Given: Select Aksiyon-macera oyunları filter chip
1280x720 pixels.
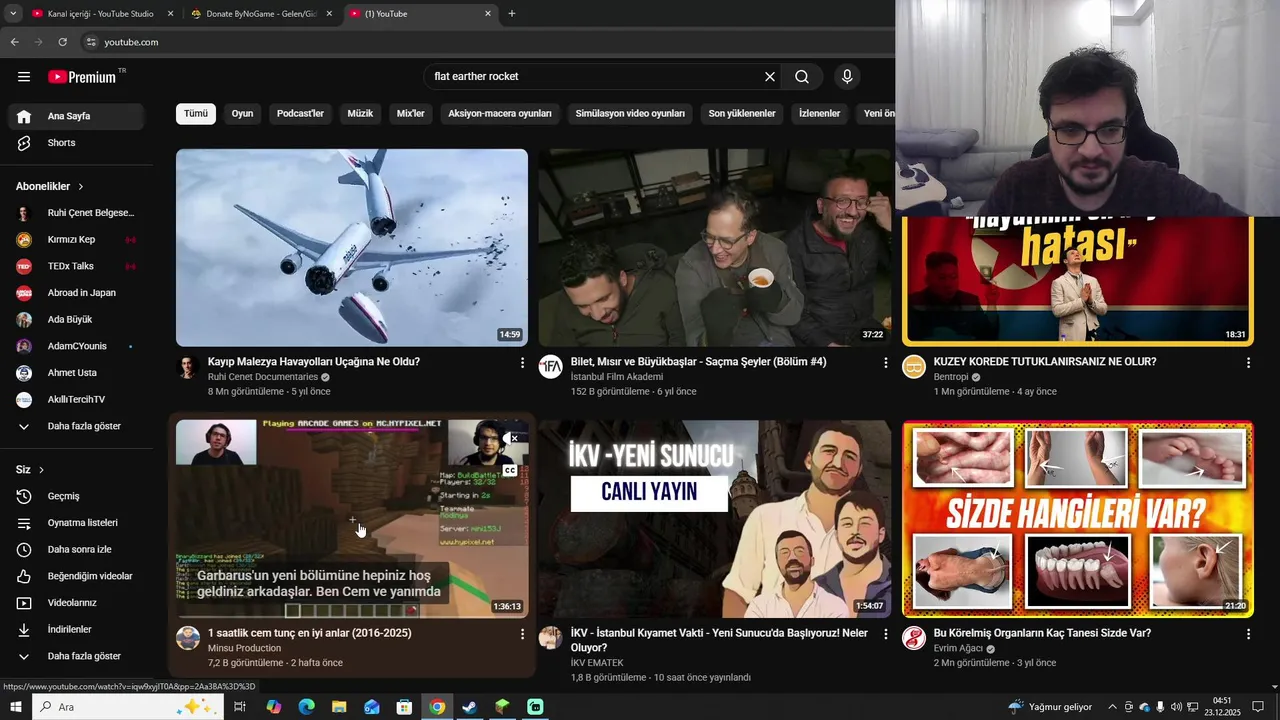Looking at the screenshot, I should (500, 114).
